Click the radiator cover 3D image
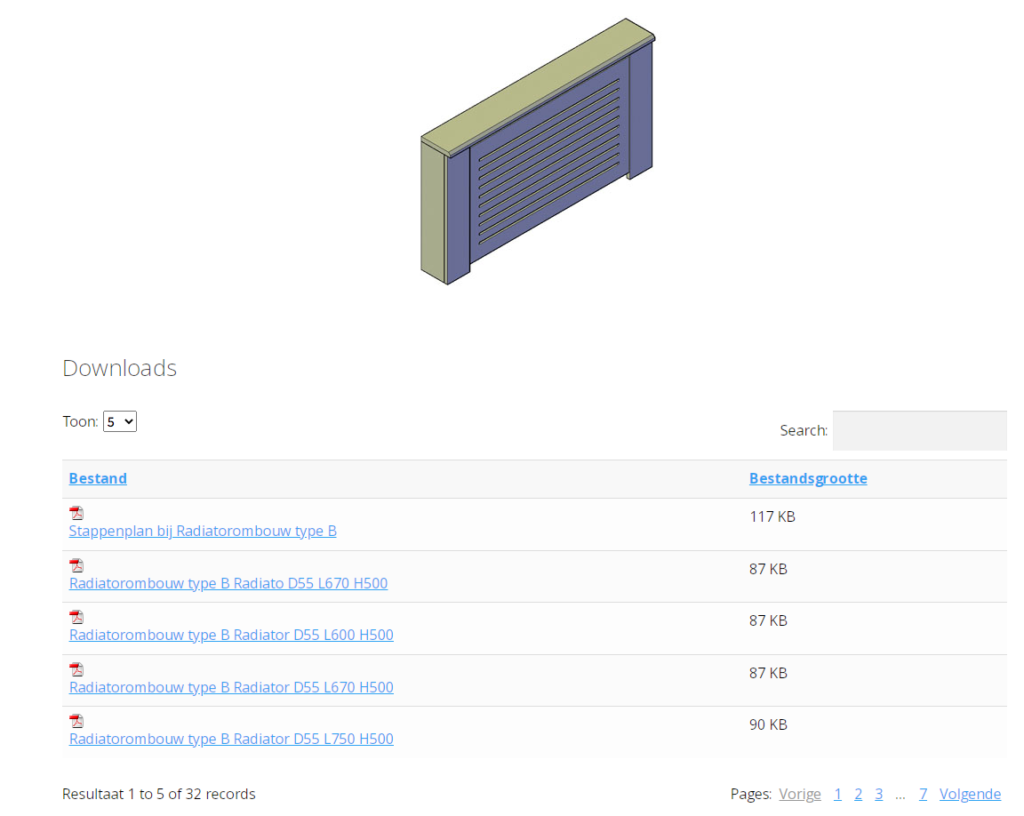 [537, 150]
